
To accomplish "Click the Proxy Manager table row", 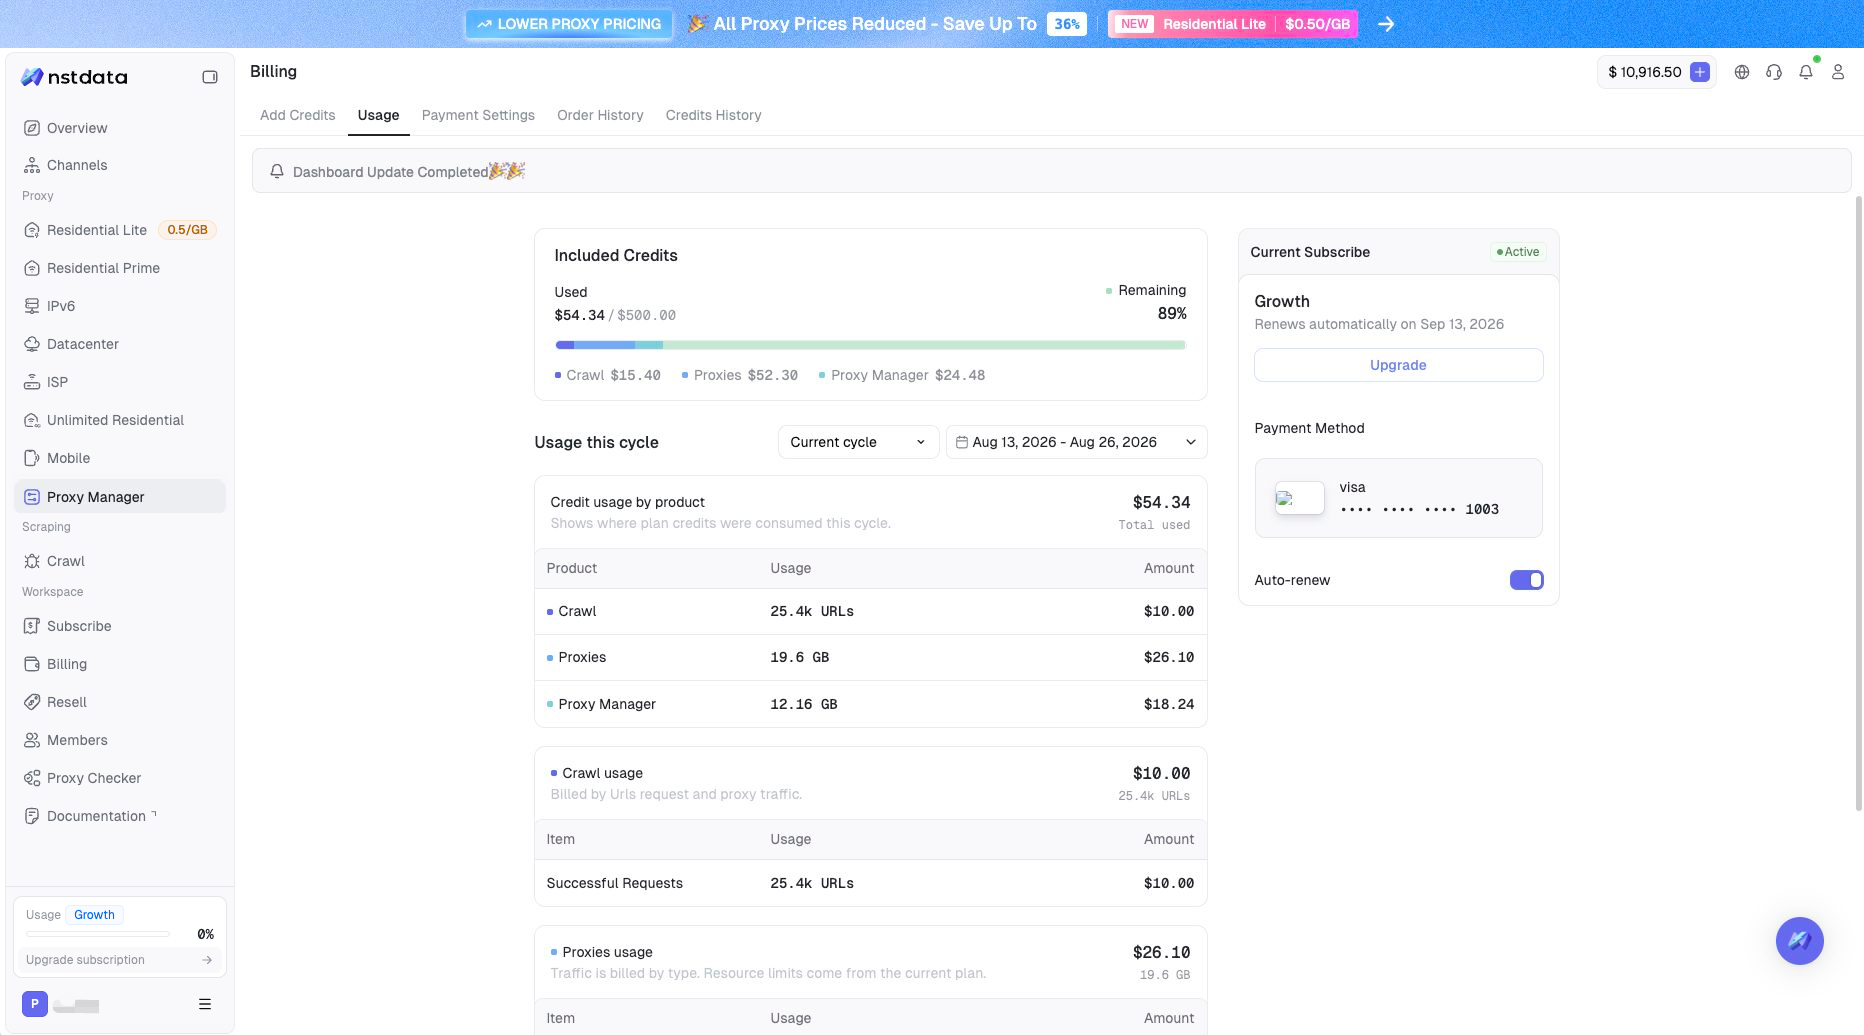I will [x=870, y=704].
